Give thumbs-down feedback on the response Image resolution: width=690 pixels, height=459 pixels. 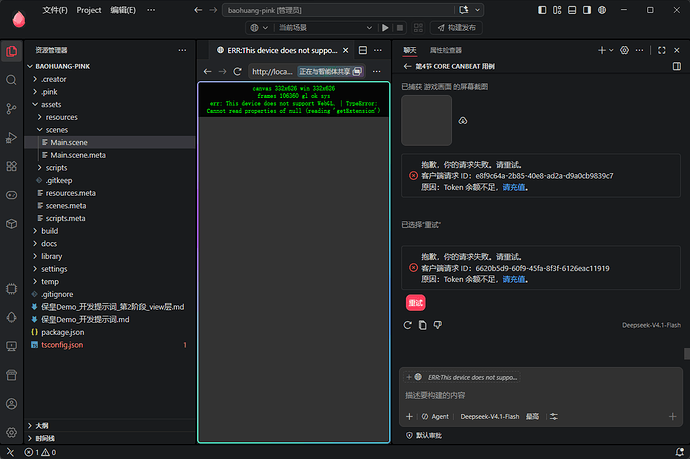point(437,325)
